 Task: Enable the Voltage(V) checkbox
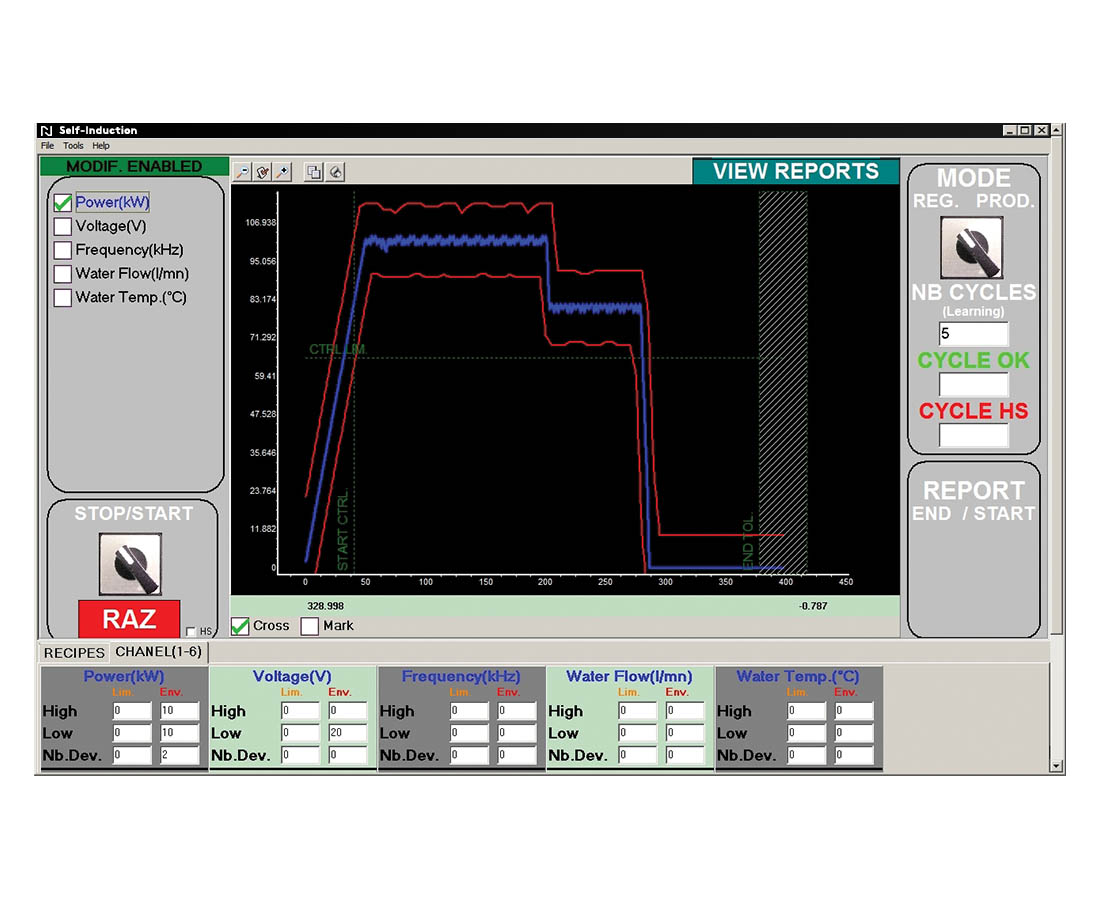[x=62, y=226]
